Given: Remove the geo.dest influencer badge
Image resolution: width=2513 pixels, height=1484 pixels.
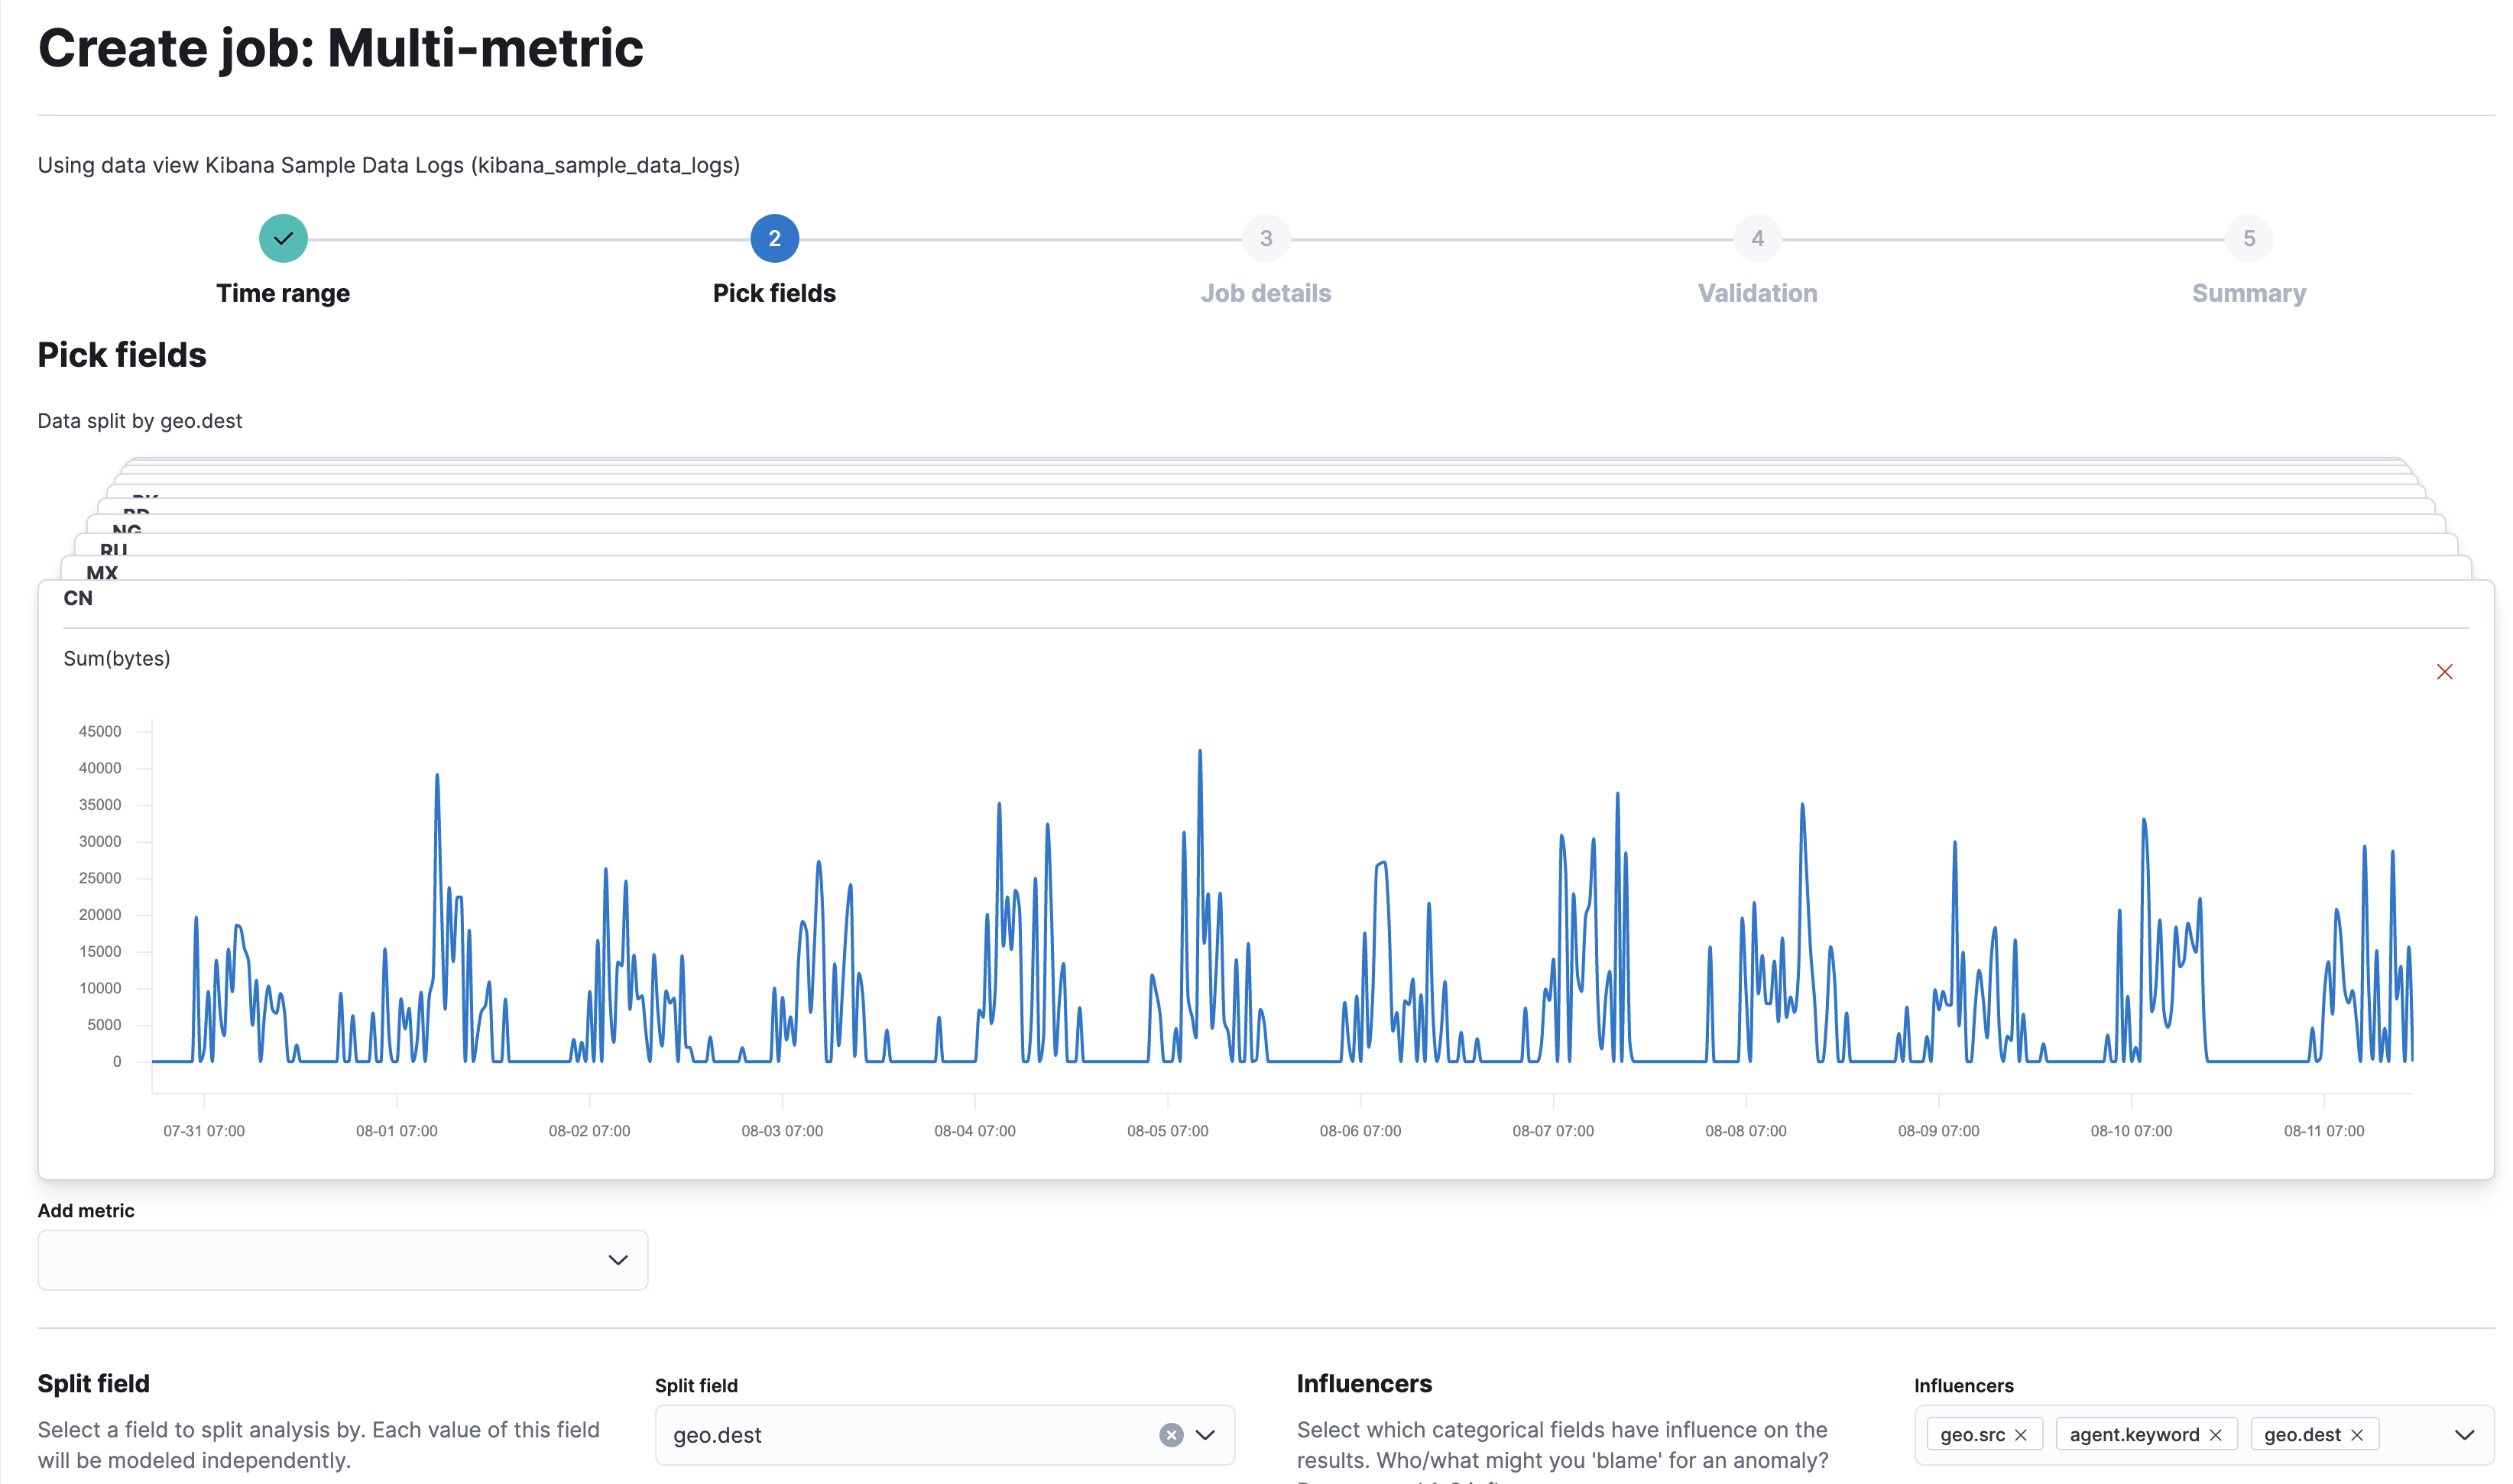Looking at the screenshot, I should 2356,1433.
